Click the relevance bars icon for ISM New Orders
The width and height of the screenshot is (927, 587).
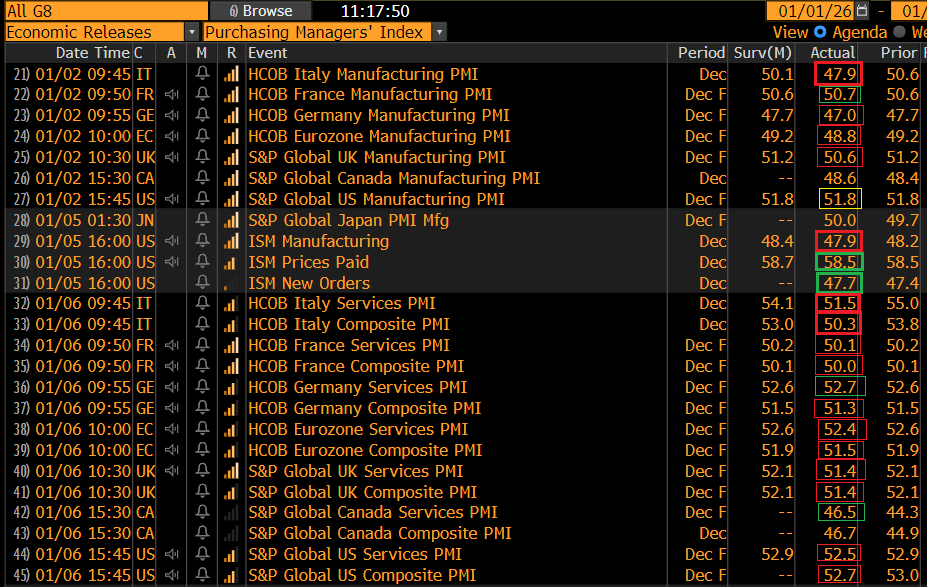coord(231,283)
